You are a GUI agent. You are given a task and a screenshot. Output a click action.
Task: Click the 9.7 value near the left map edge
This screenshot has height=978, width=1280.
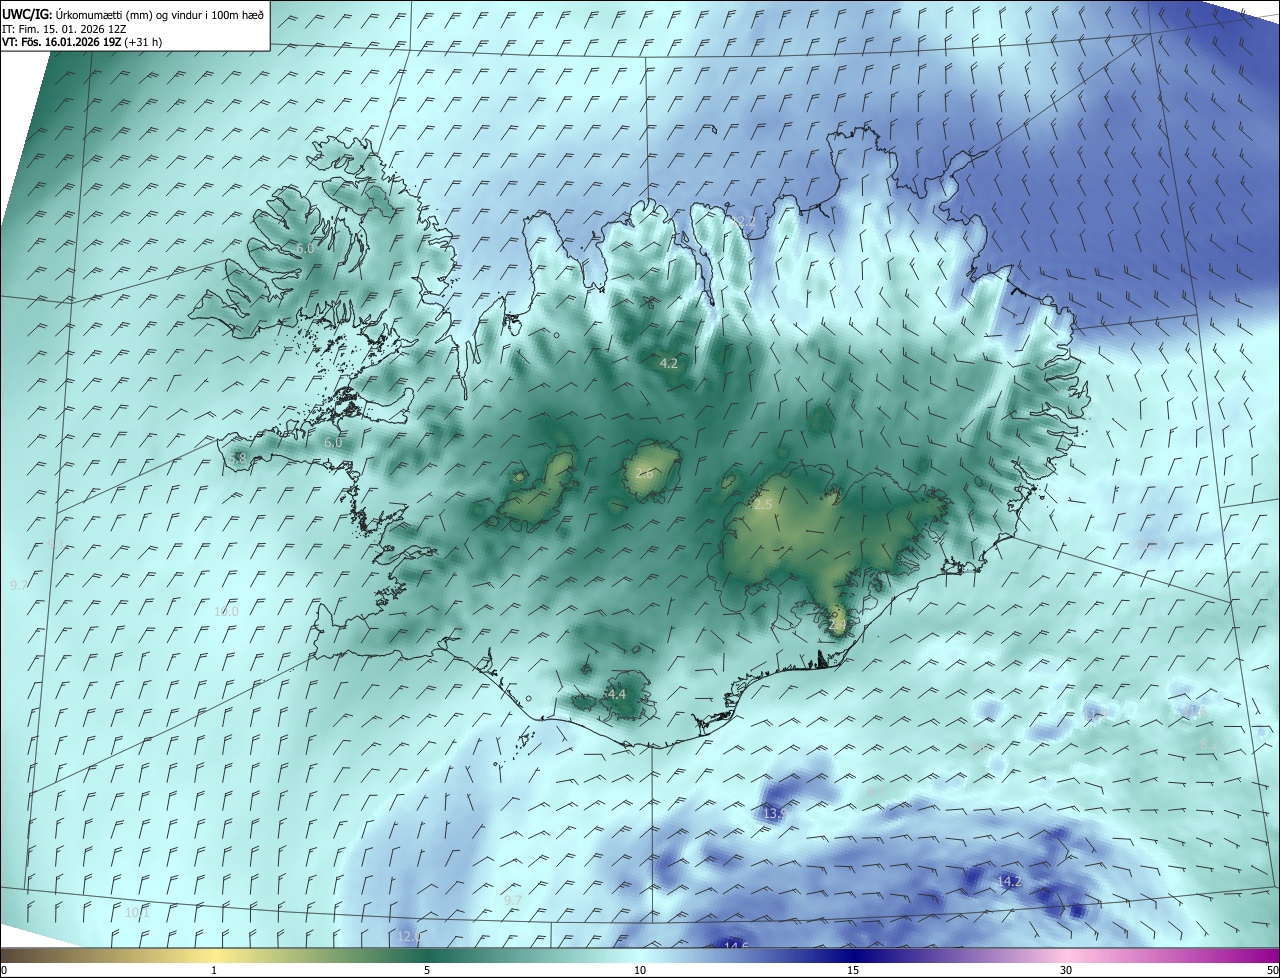19,585
